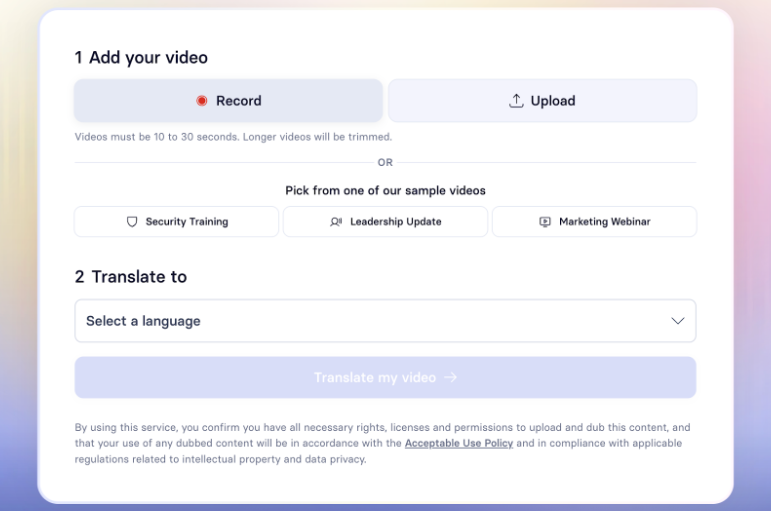Click the right arrow icon in Translate button
Viewport: 771px width, 511px height.
coord(451,378)
